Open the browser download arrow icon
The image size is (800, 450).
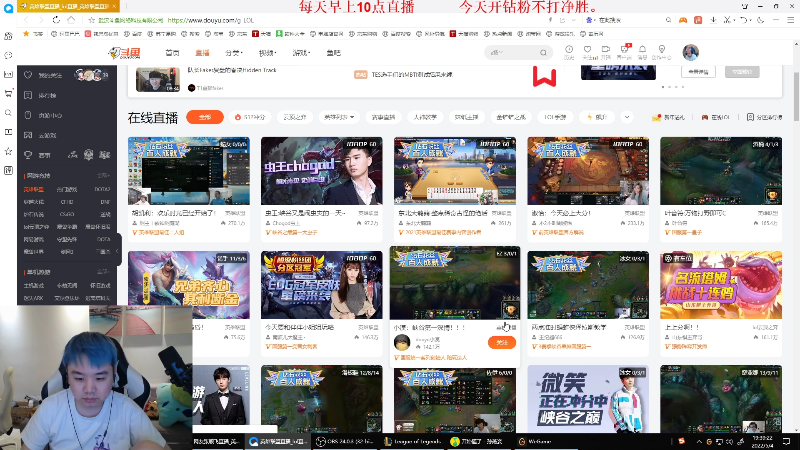click(x=713, y=20)
